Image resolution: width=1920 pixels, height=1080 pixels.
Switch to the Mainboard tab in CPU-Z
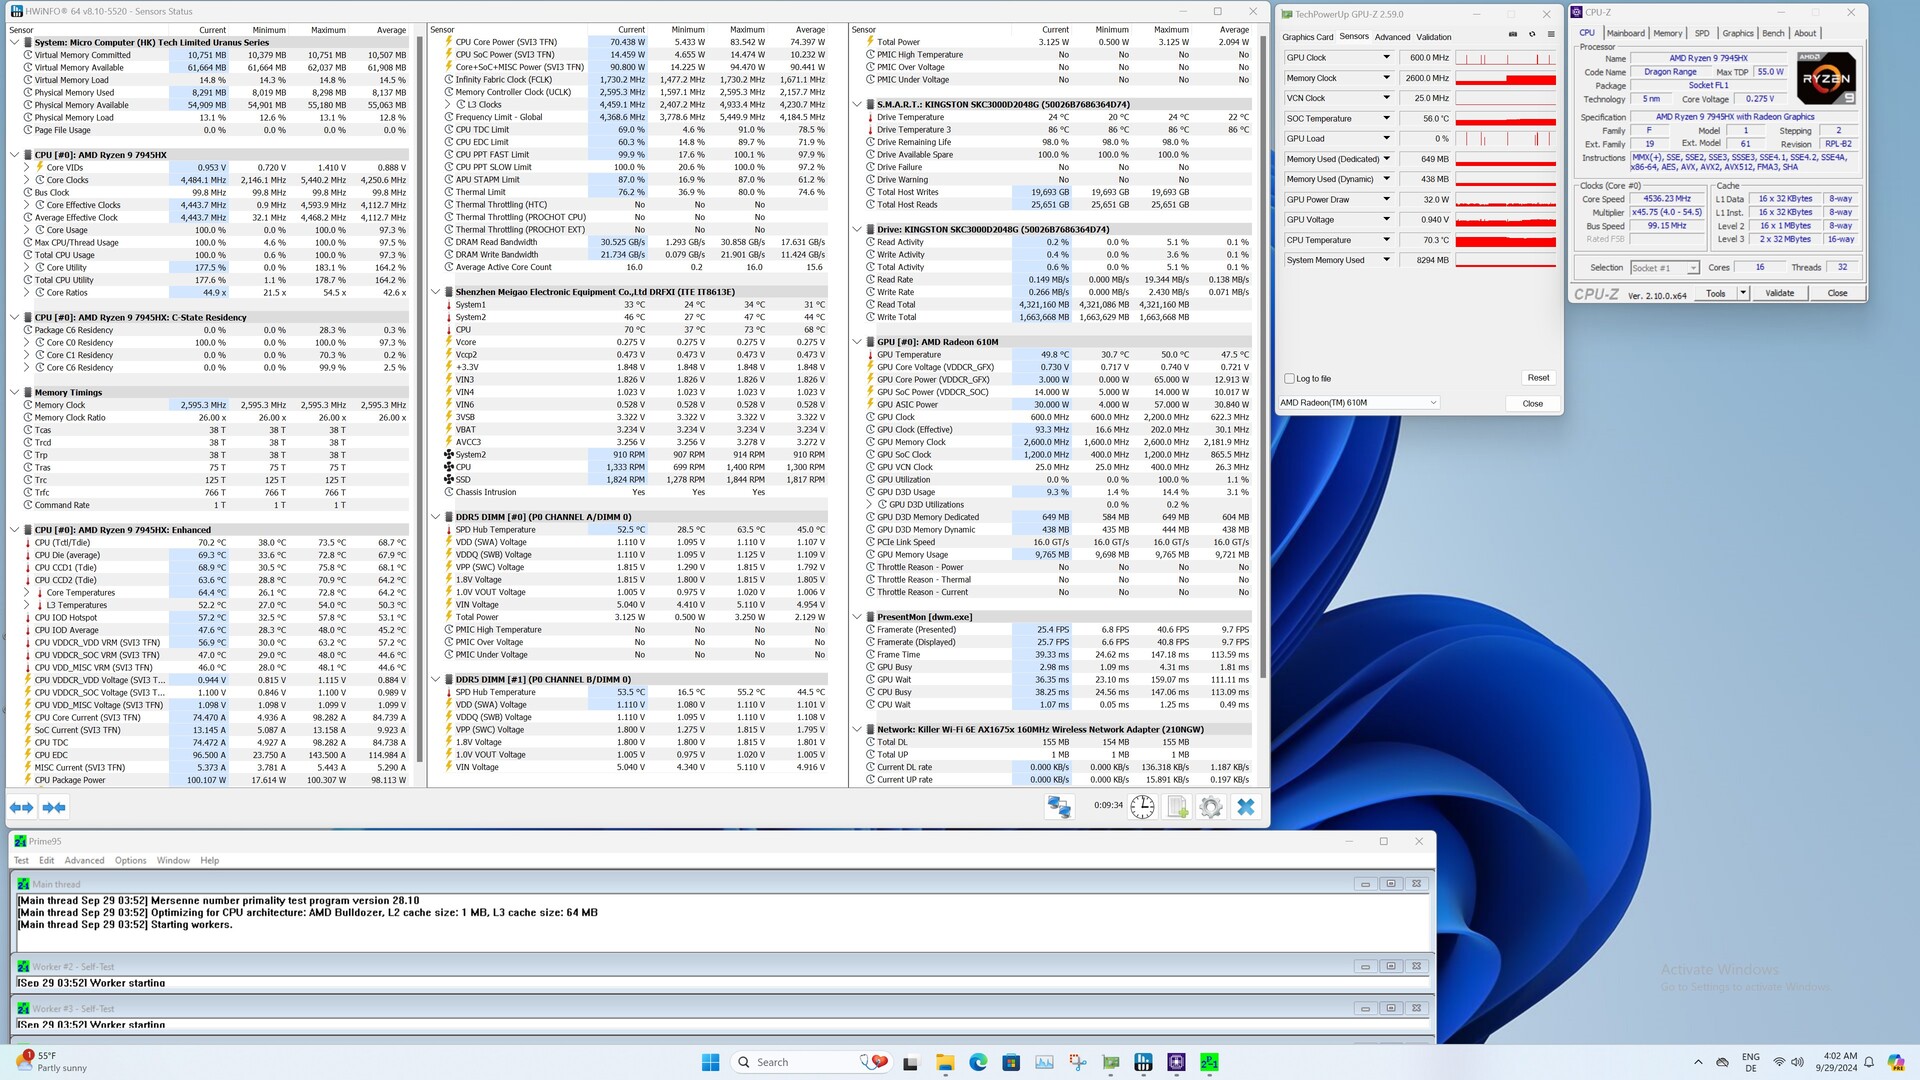click(1625, 33)
